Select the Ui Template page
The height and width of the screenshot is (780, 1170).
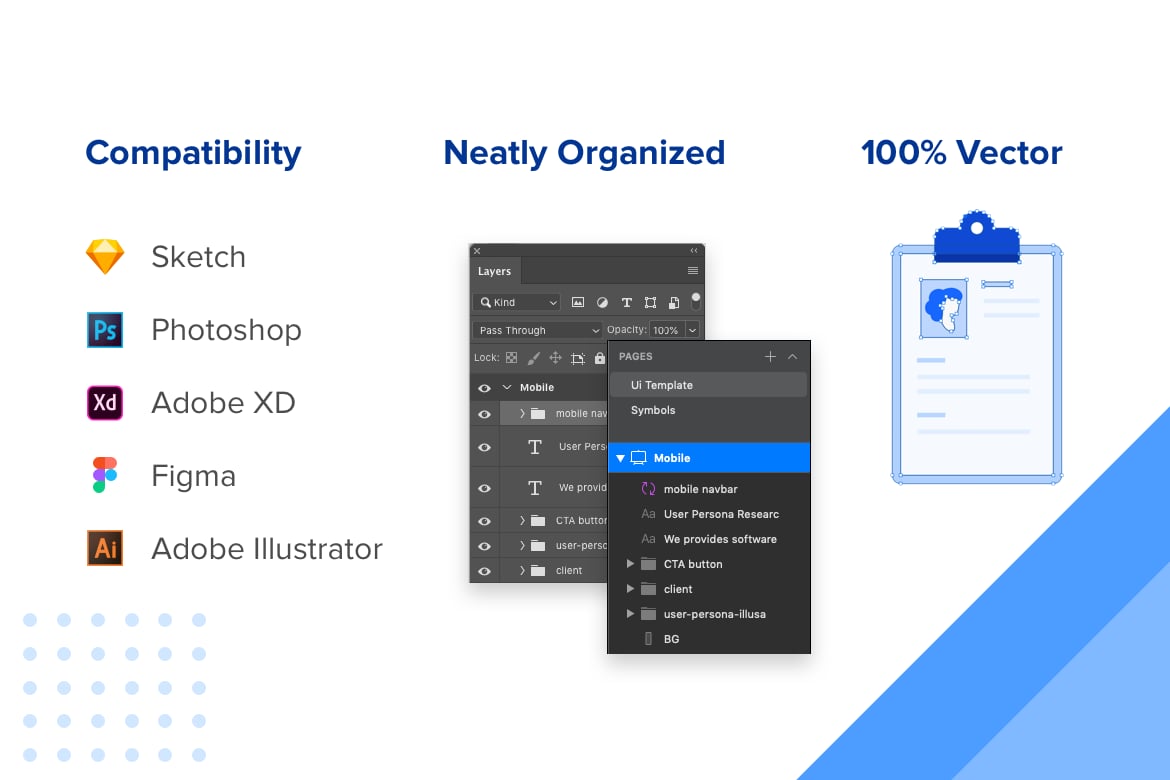pyautogui.click(x=708, y=385)
